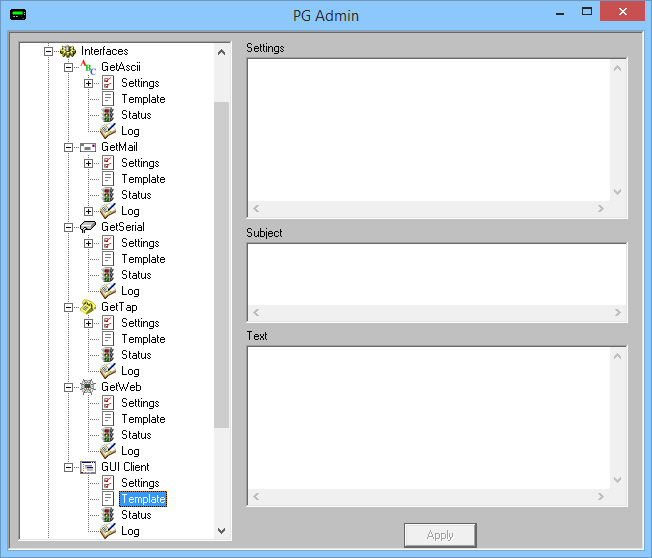652x558 pixels.
Task: Click the GetMail Template page icon
Action: pyautogui.click(x=108, y=179)
